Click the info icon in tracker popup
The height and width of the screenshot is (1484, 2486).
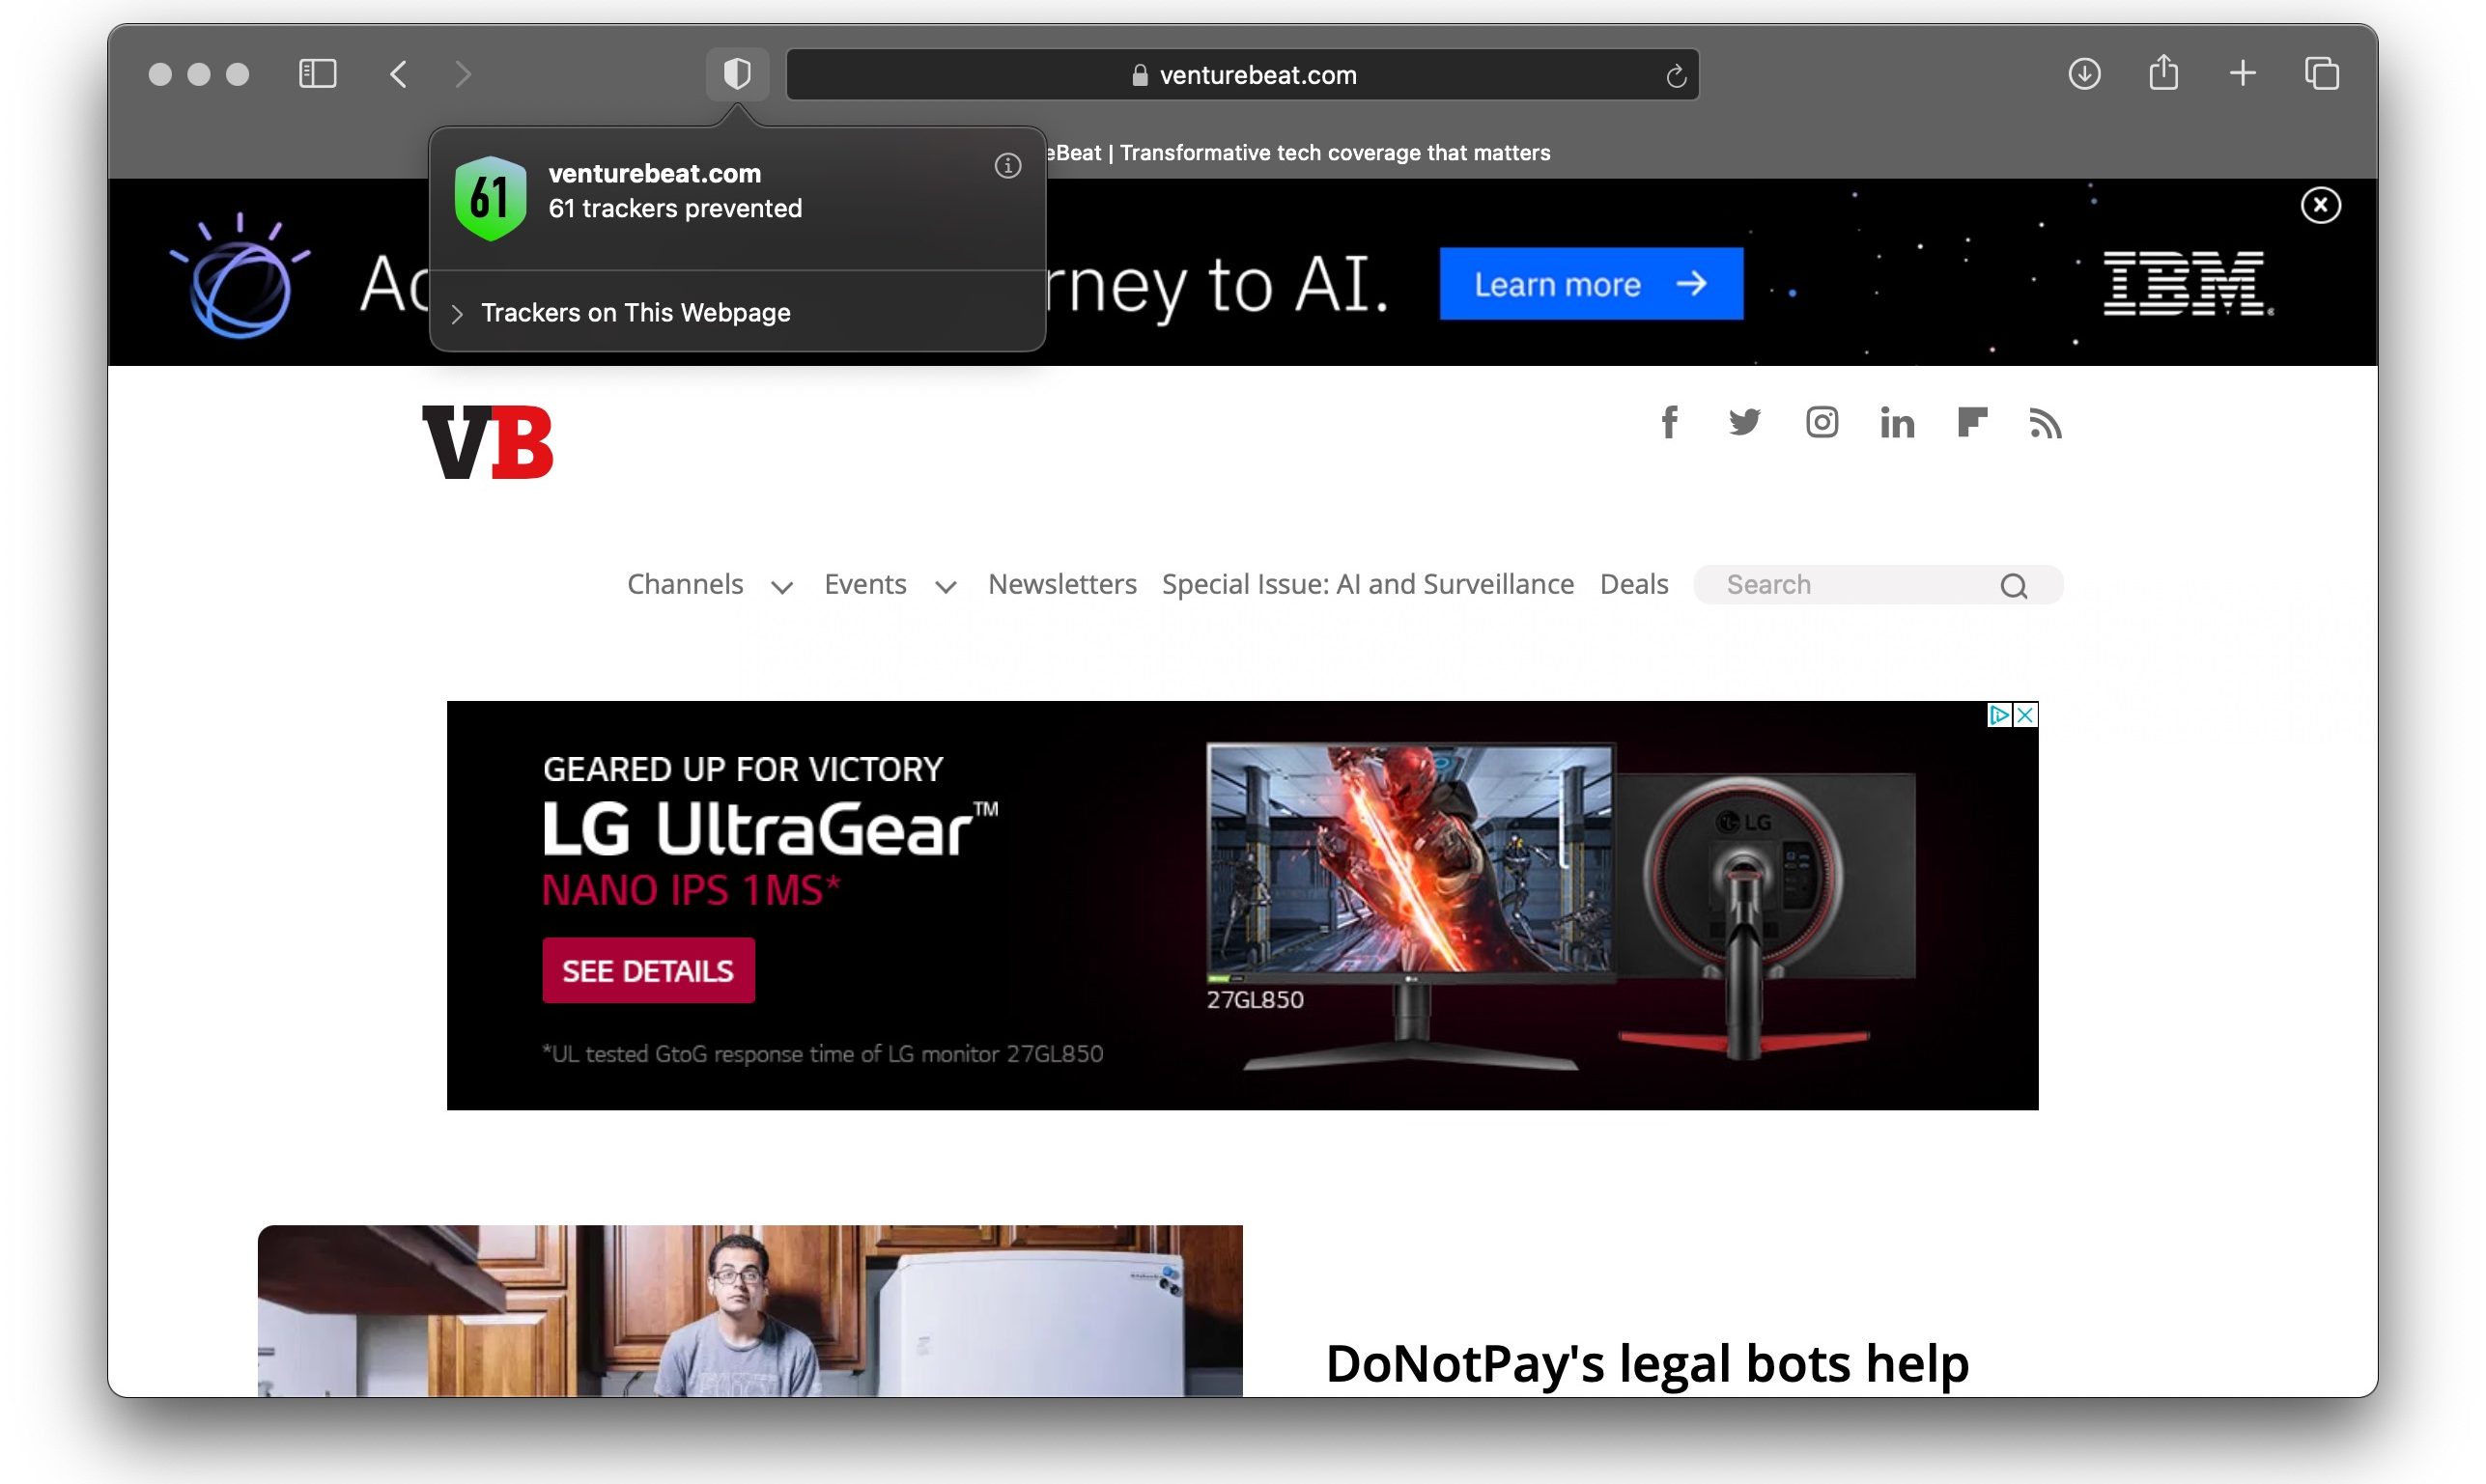pos(1007,166)
